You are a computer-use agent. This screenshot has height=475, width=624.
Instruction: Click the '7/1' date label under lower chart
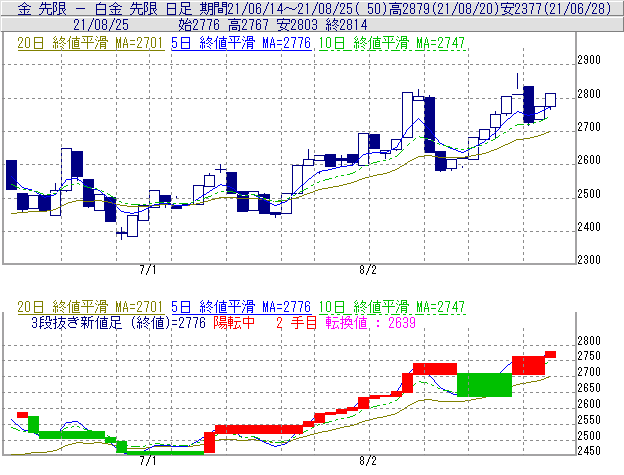click(x=148, y=461)
